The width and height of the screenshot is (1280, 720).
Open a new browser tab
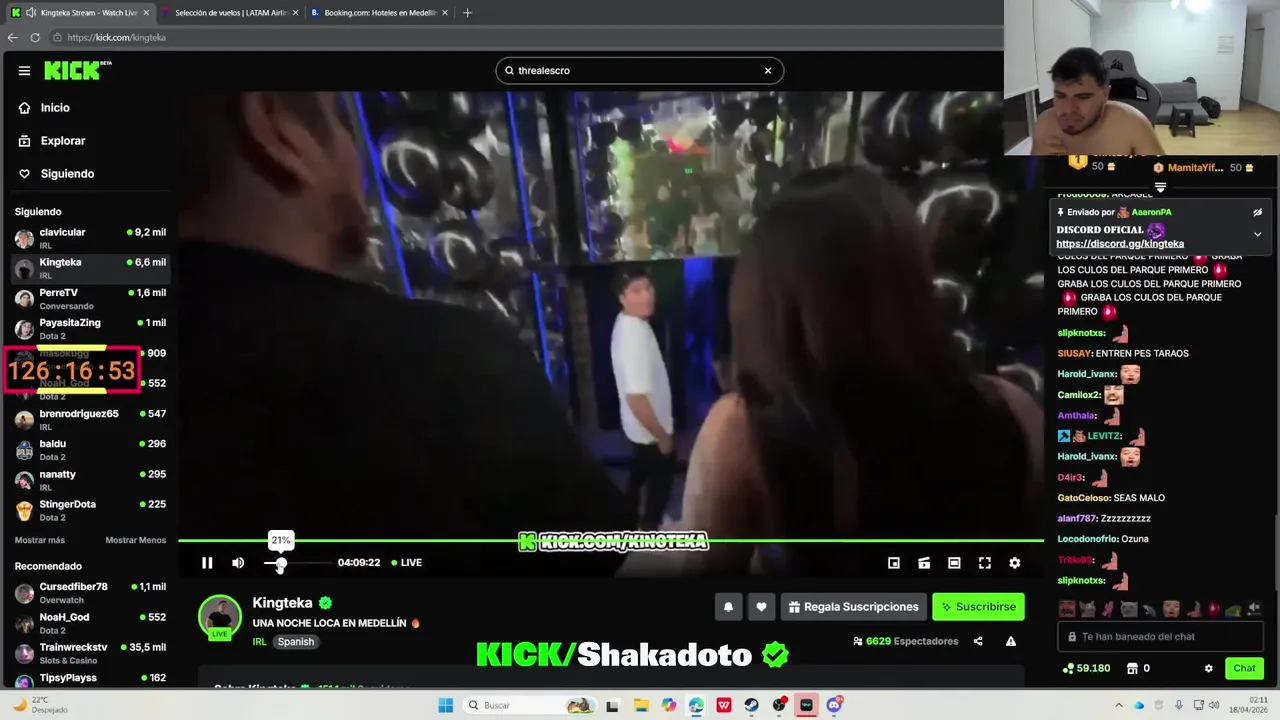point(467,13)
